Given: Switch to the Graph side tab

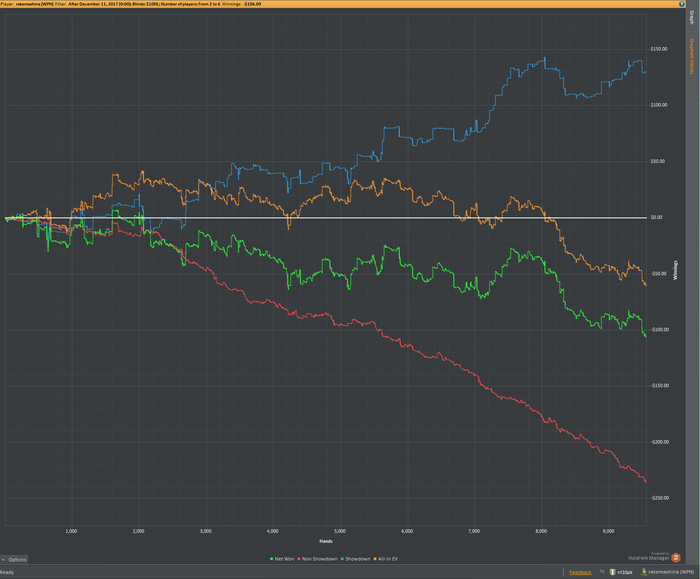Looking at the screenshot, I should coord(692,18).
